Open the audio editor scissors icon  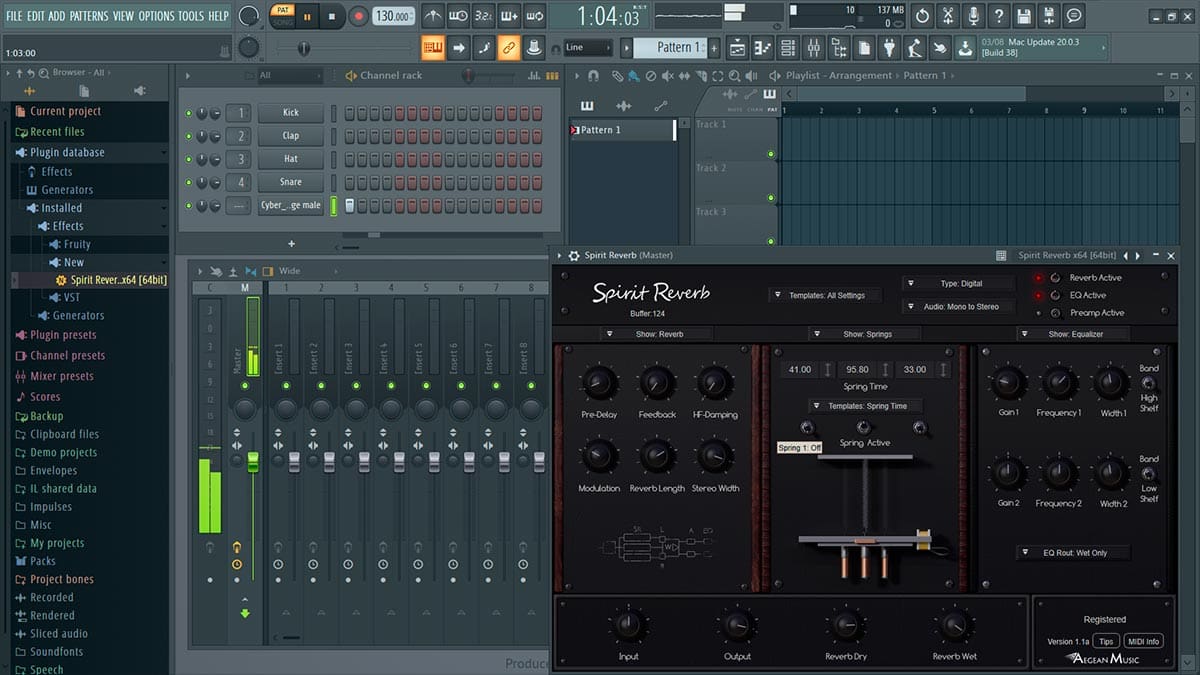tap(948, 16)
